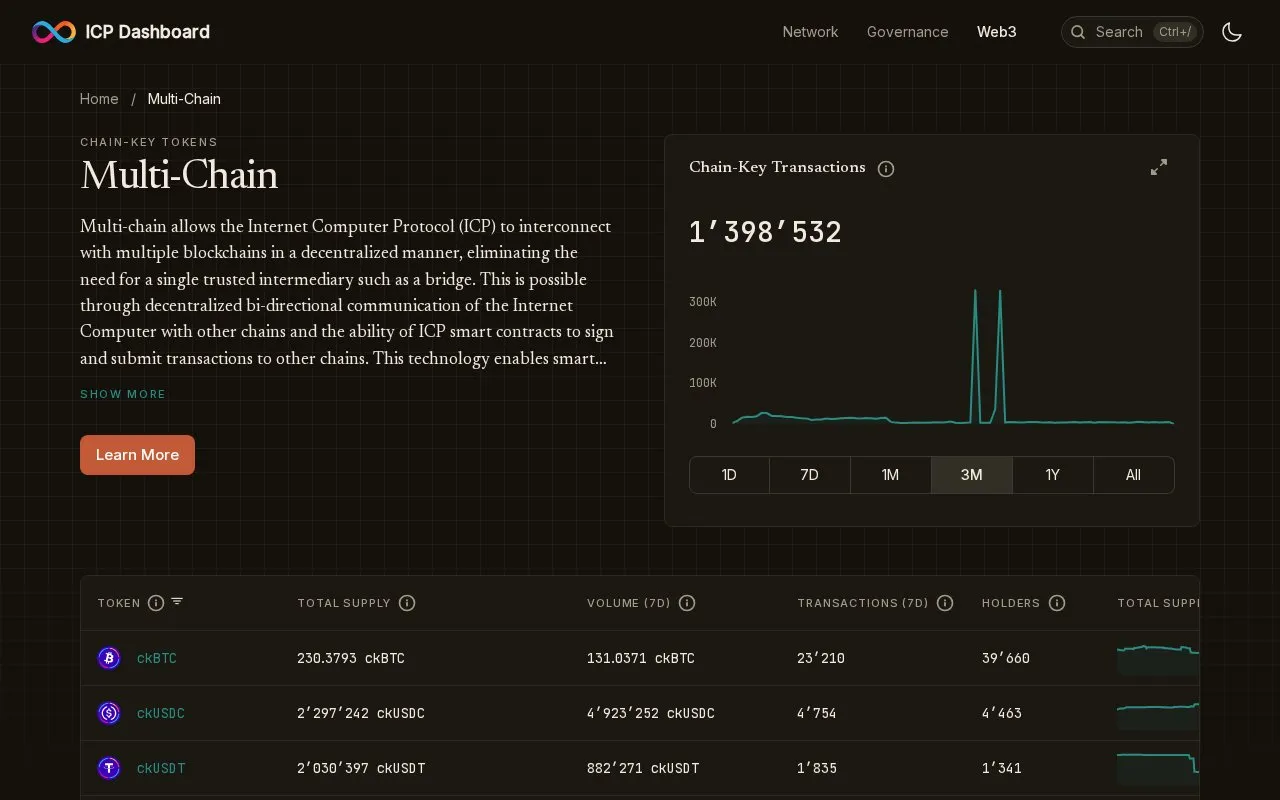Open the Total Supply info icon
This screenshot has height=800, width=1280.
pos(407,603)
